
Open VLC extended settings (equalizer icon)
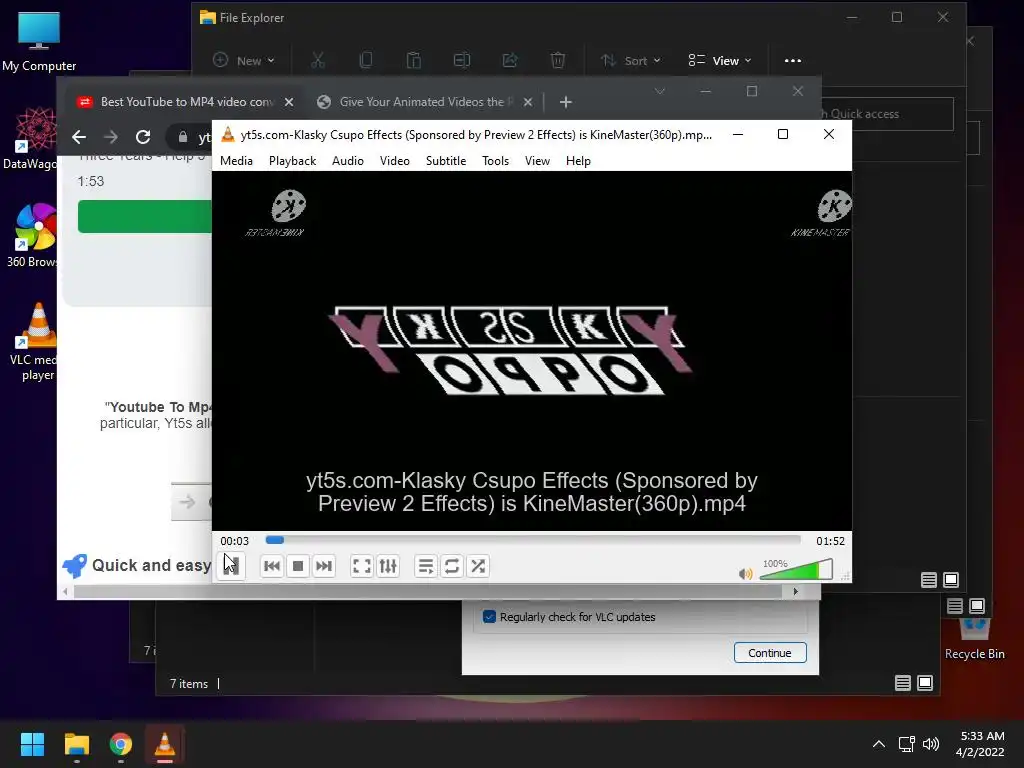click(x=388, y=566)
